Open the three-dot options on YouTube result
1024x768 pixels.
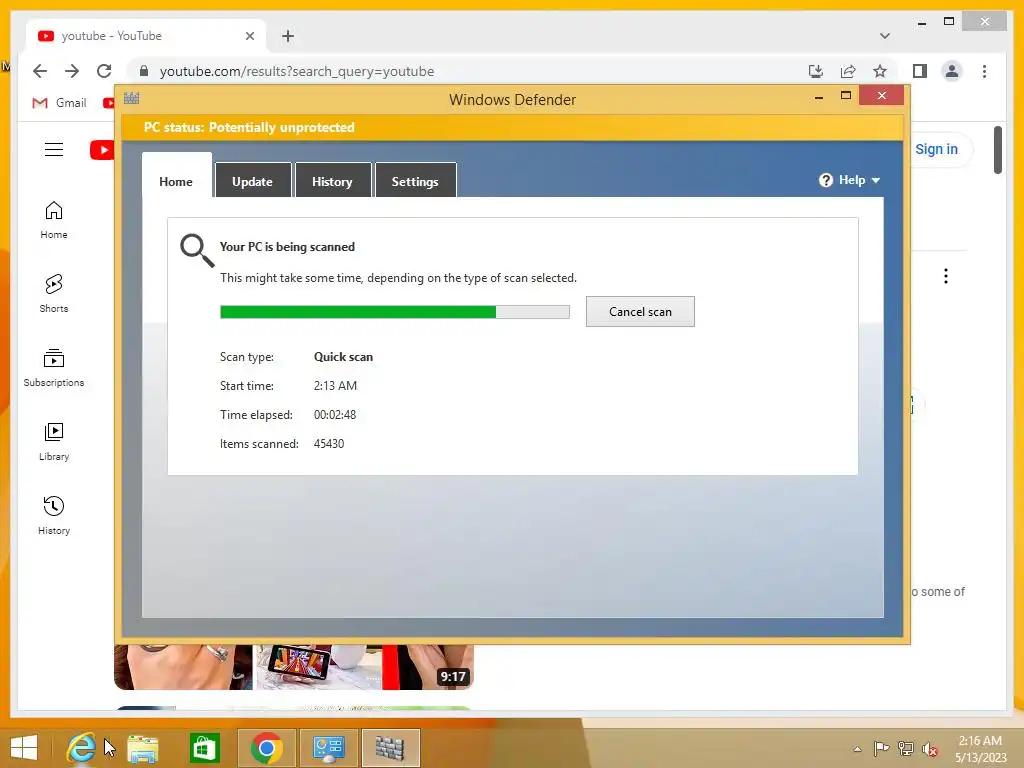946,276
